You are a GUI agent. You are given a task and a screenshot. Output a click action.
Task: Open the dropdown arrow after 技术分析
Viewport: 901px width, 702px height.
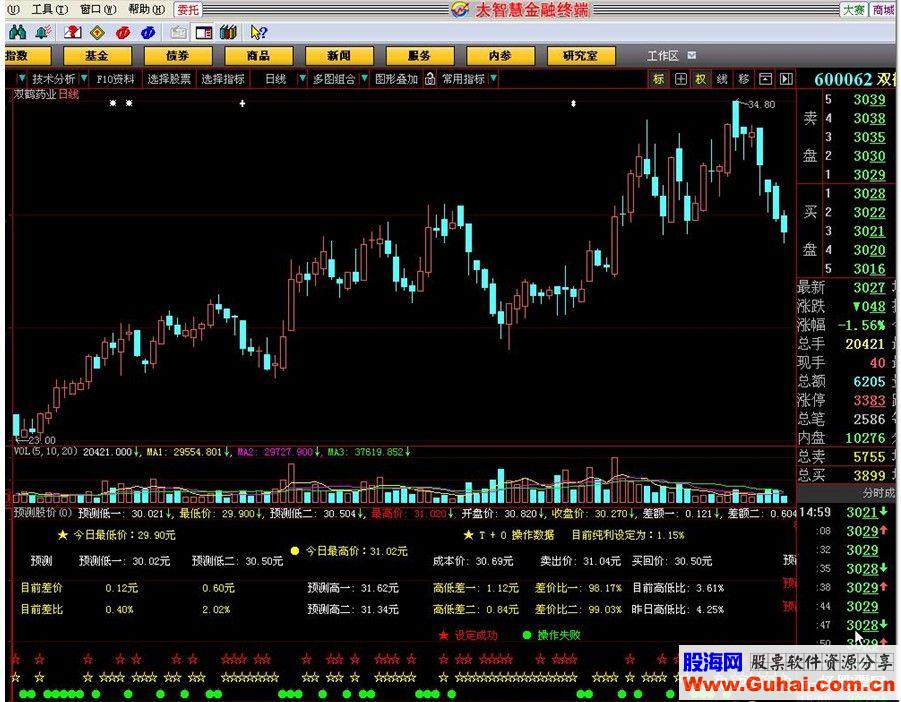84,78
